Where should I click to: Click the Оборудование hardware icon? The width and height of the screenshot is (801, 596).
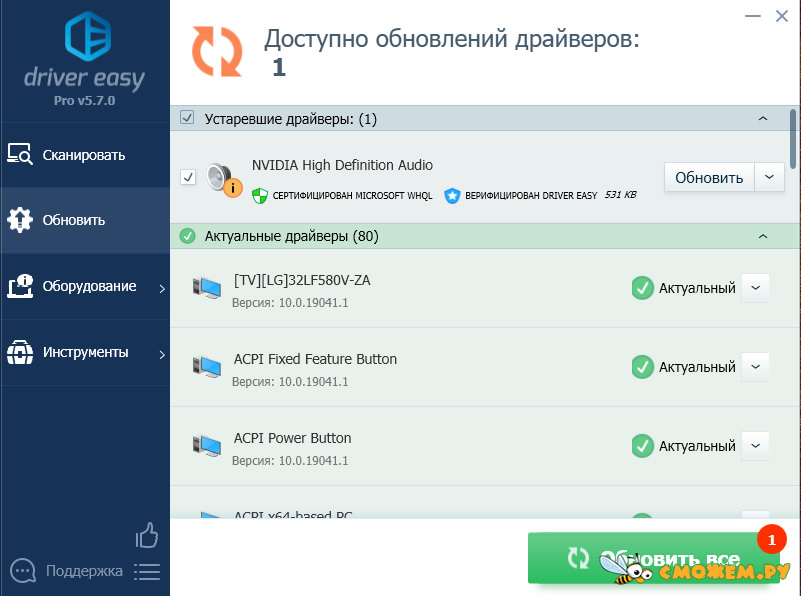click(x=20, y=286)
